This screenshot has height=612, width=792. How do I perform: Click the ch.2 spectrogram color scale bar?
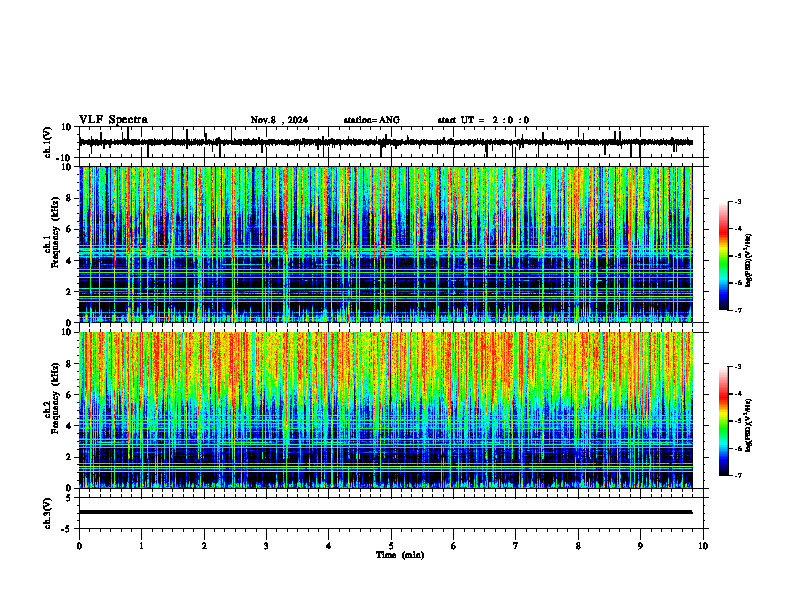[x=724, y=421]
